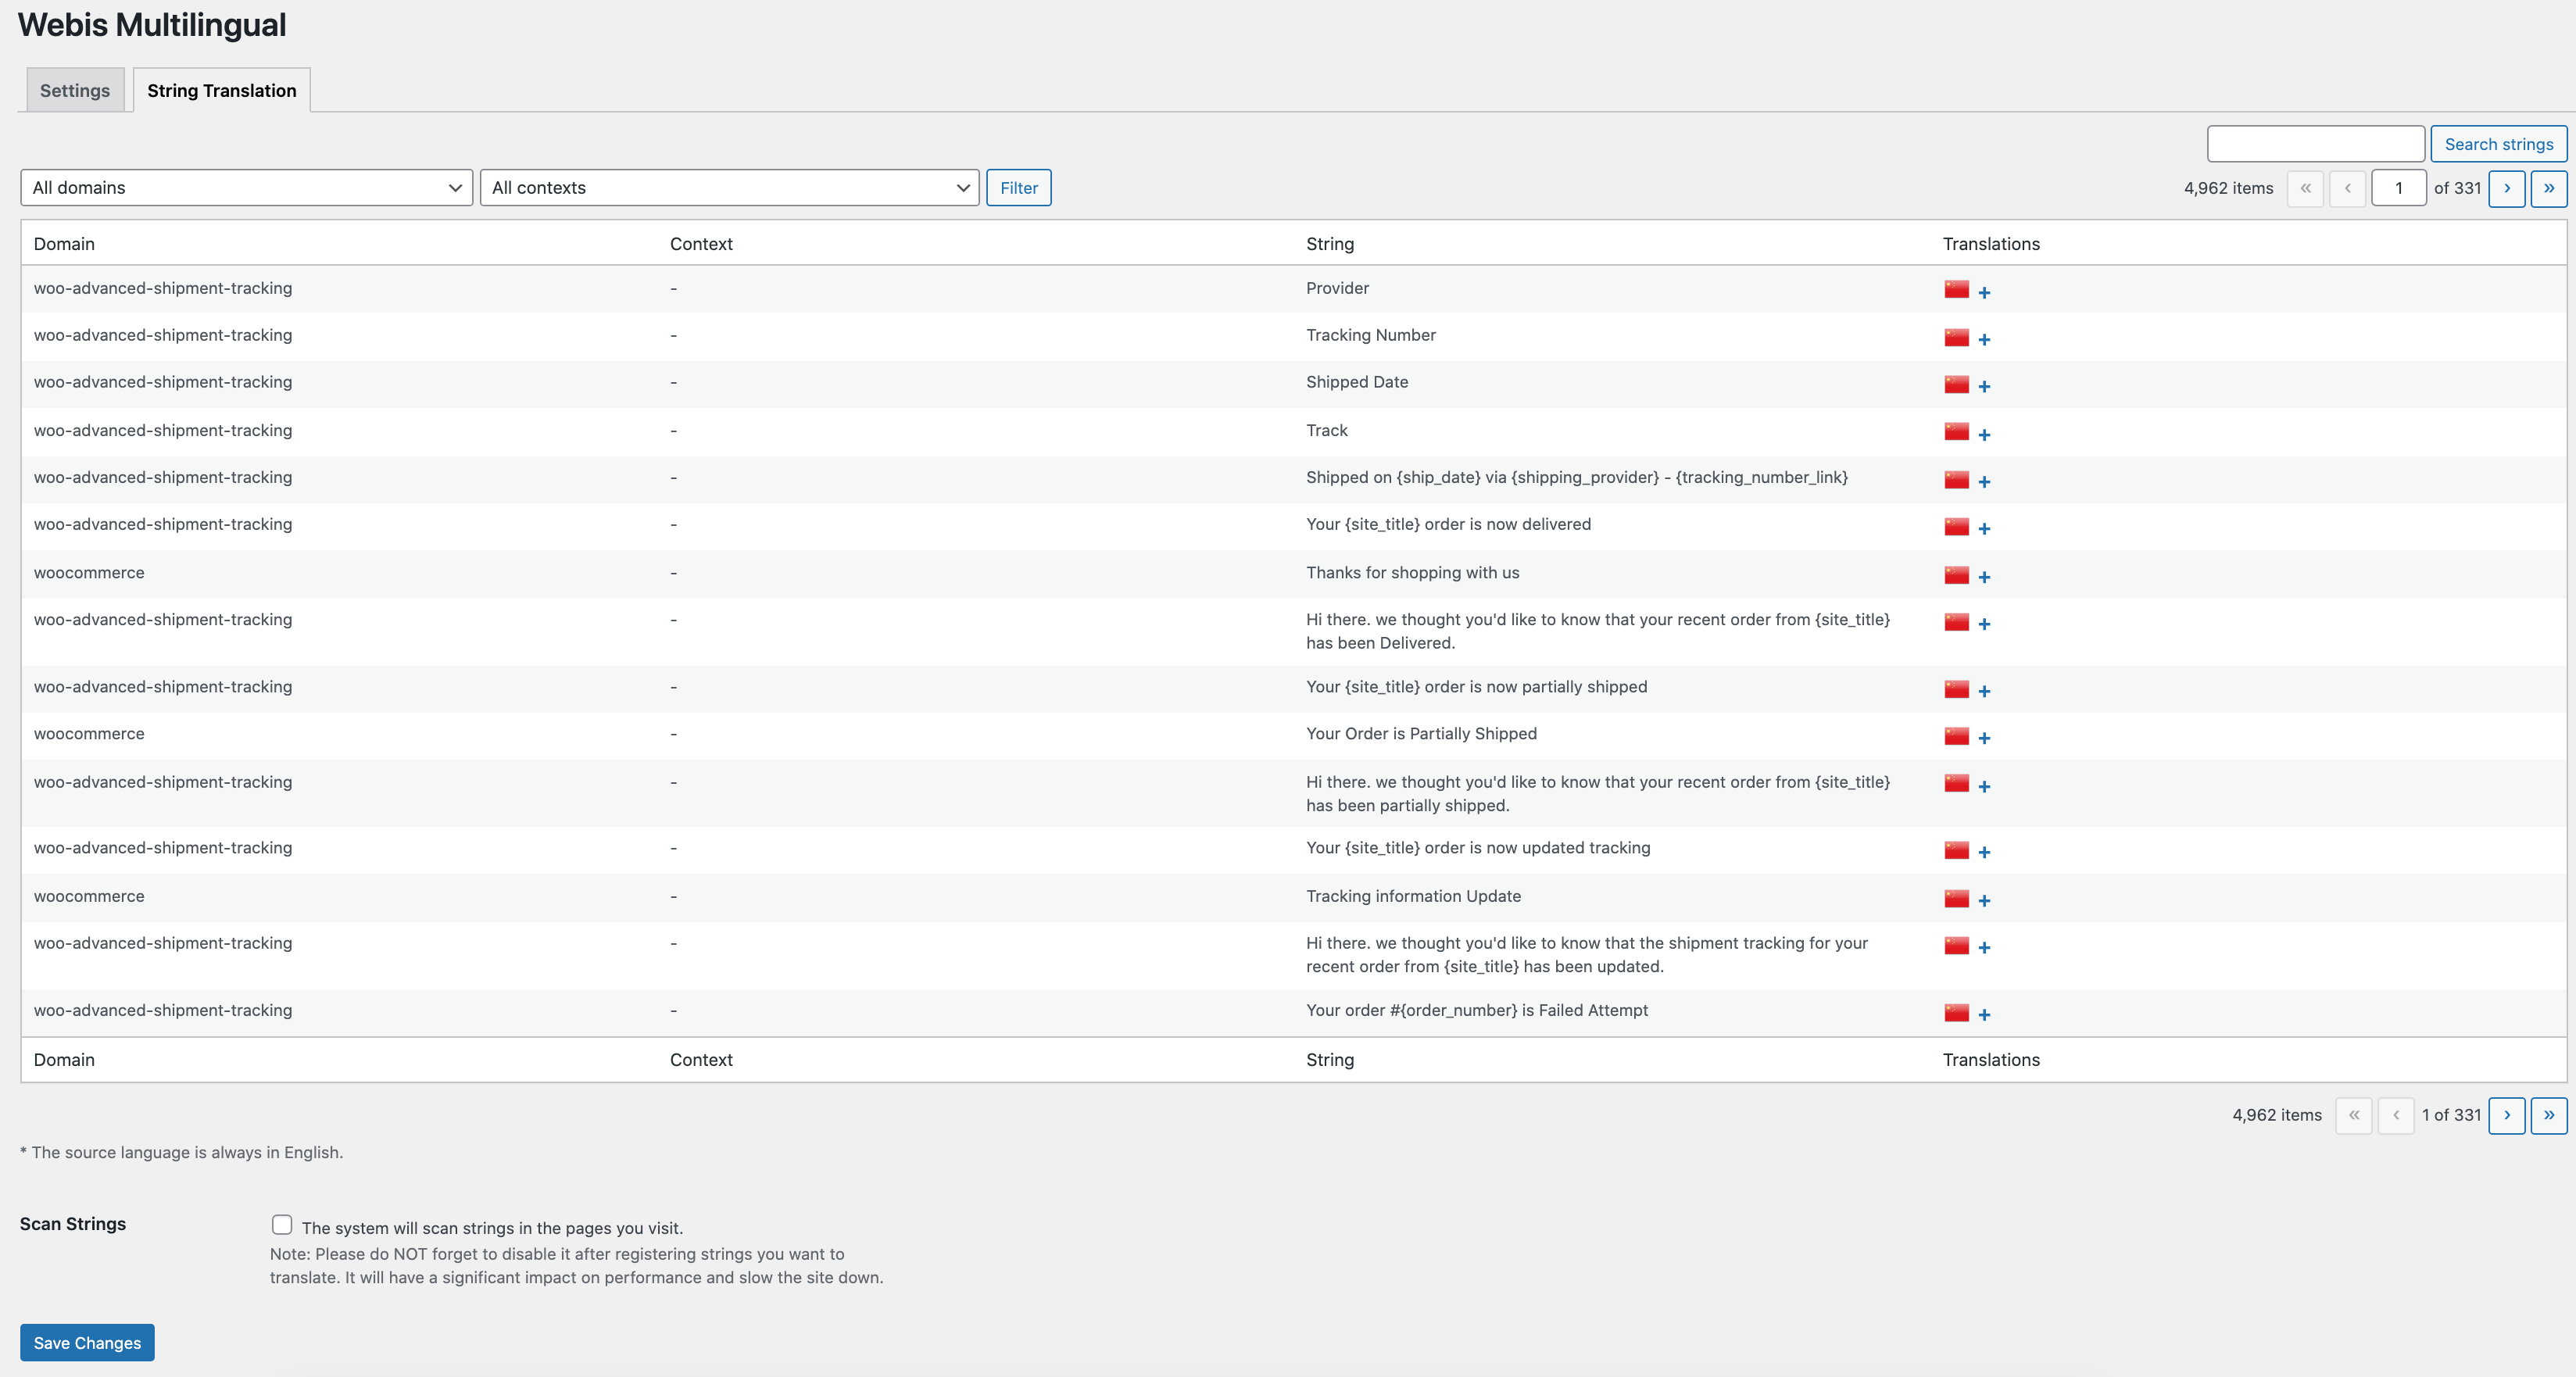Enable the Scan Strings checkbox
The height and width of the screenshot is (1377, 2576).
[x=282, y=1224]
